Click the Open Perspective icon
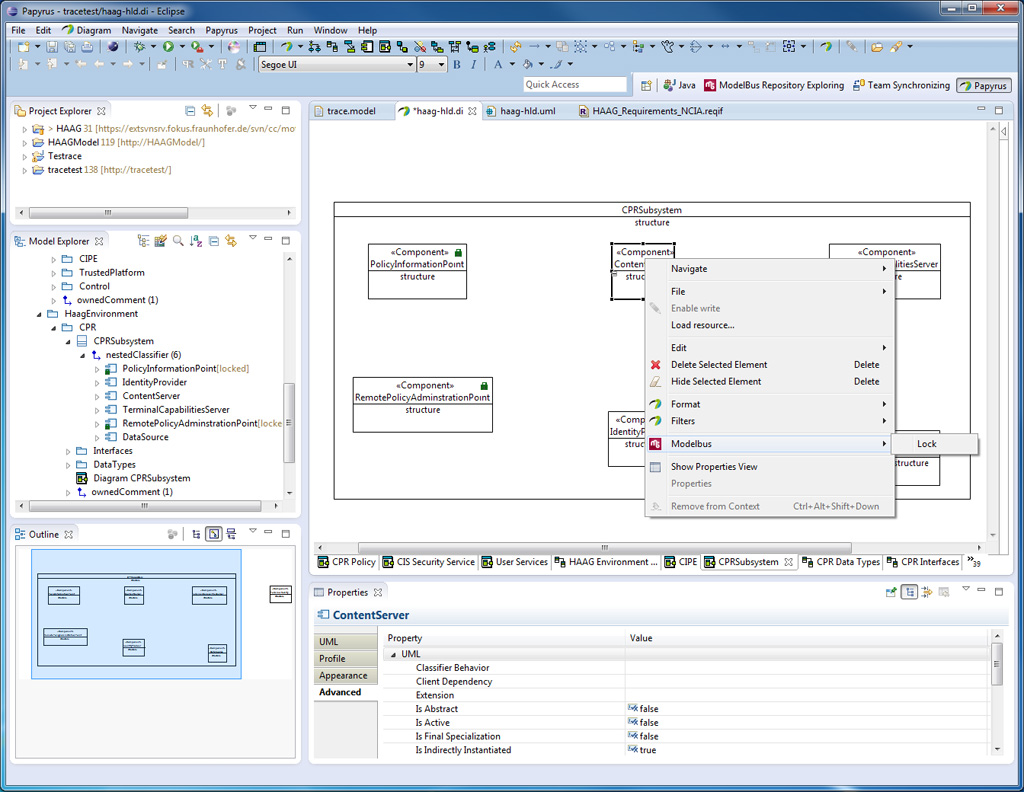 tap(646, 85)
